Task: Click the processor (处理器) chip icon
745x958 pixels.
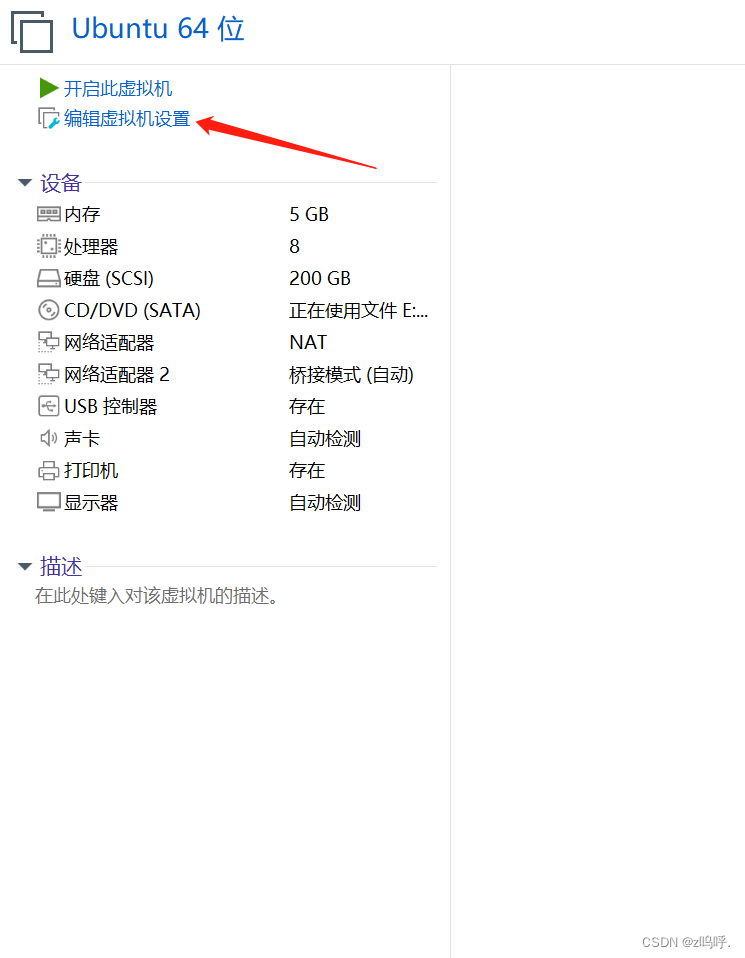Action: click(49, 246)
